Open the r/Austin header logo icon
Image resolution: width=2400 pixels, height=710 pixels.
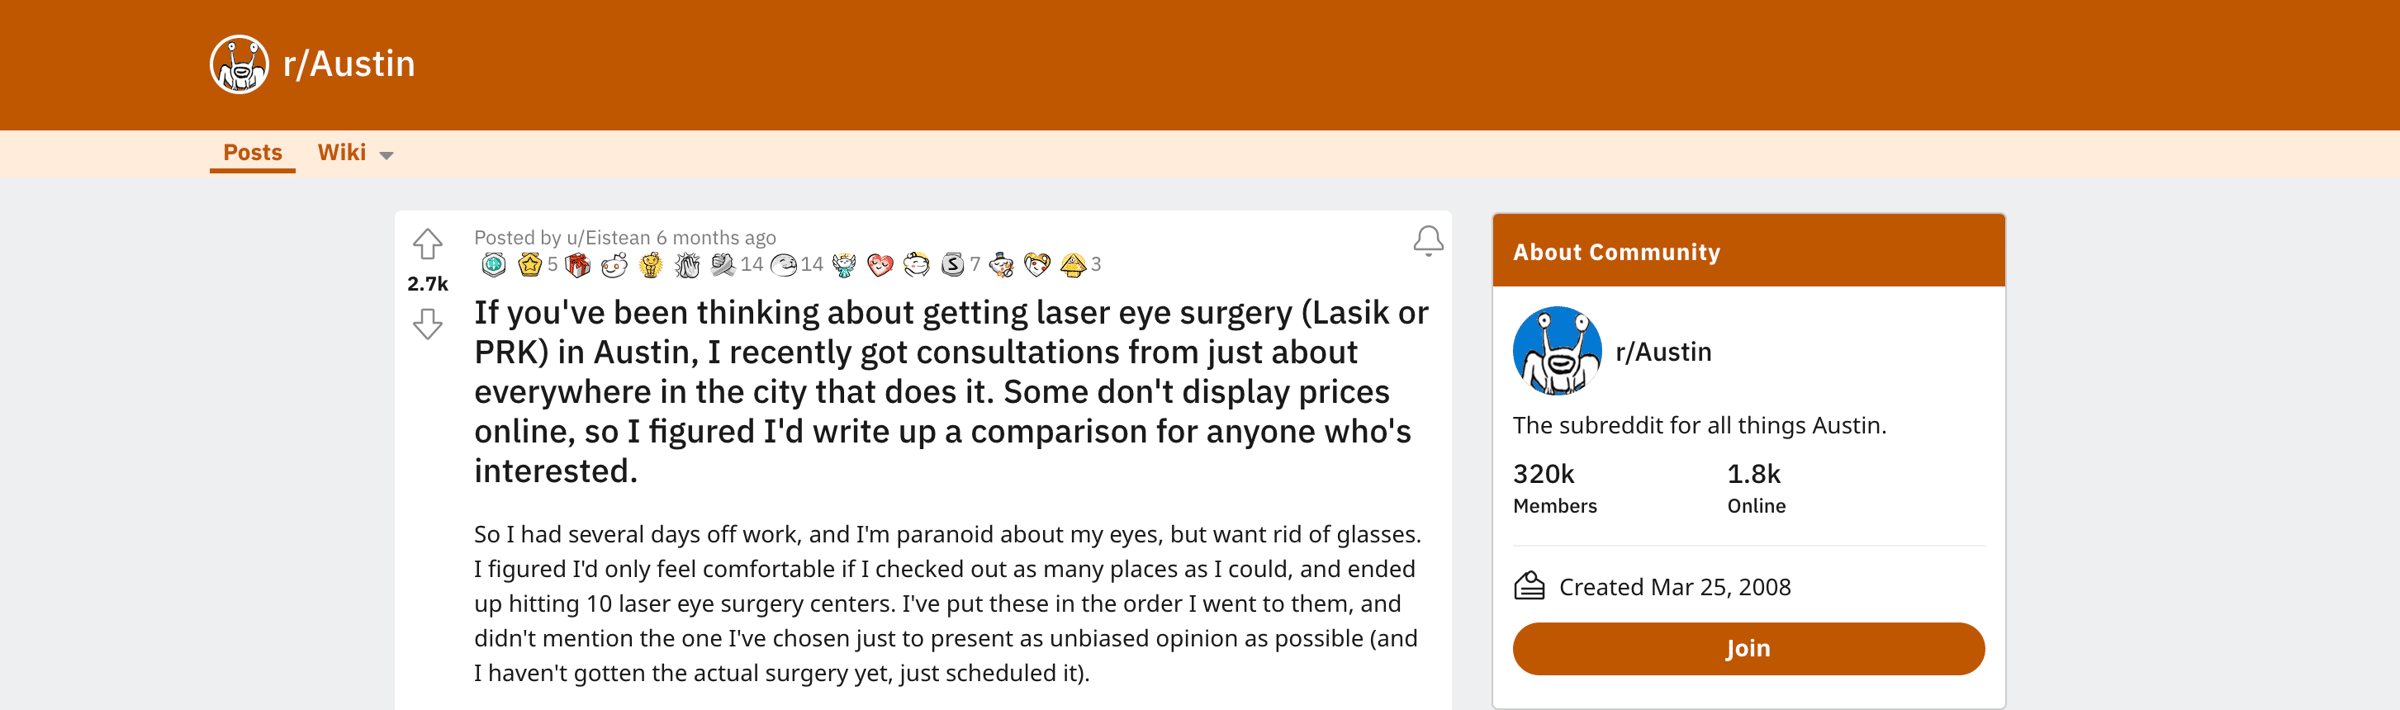coord(239,64)
